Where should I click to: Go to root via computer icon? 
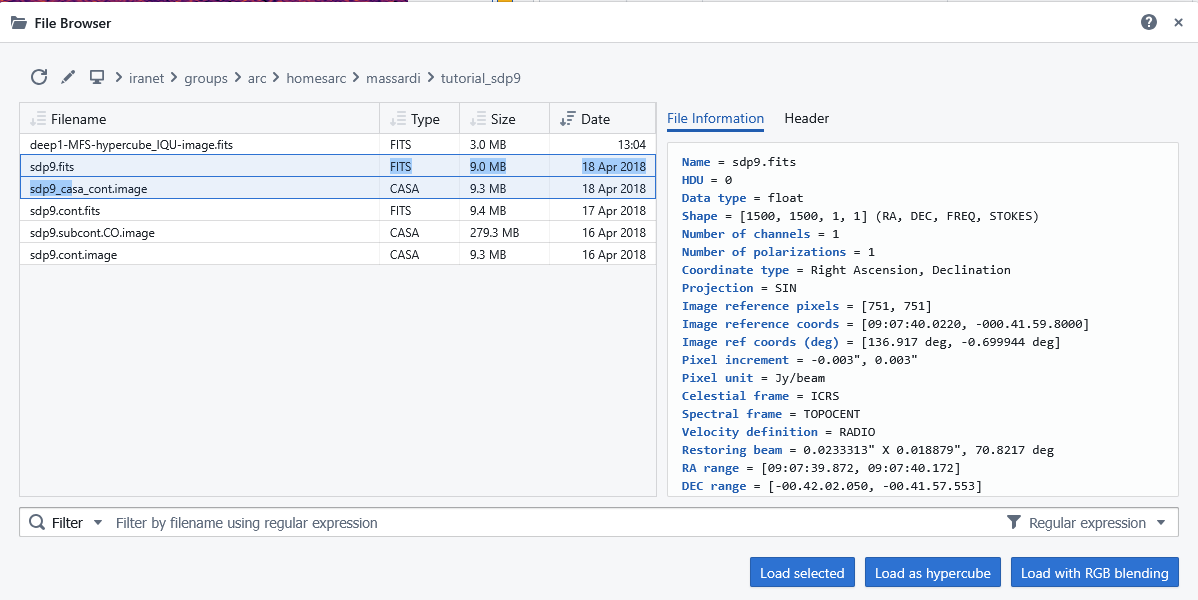click(x=96, y=77)
